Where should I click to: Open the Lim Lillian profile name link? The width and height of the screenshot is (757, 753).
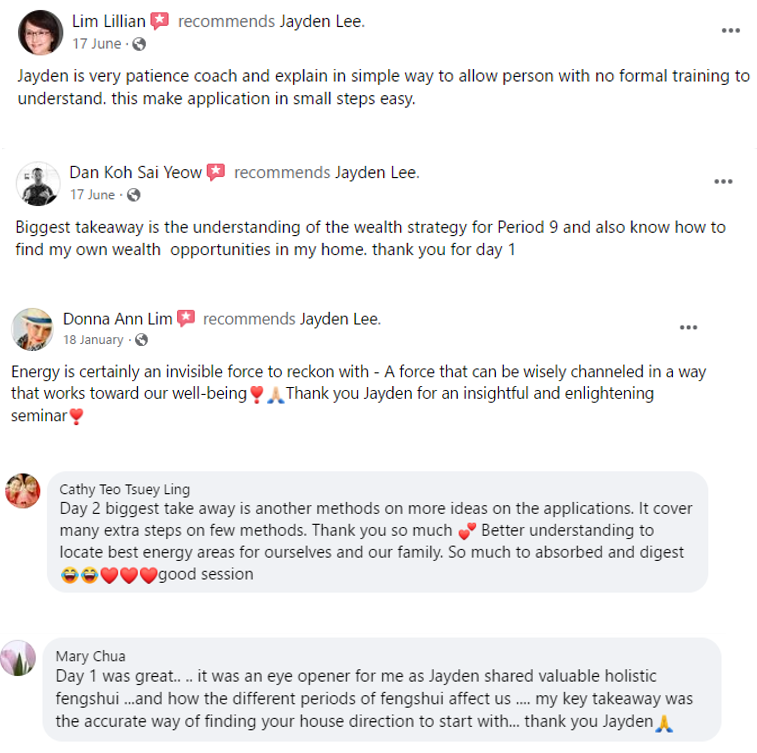[109, 21]
